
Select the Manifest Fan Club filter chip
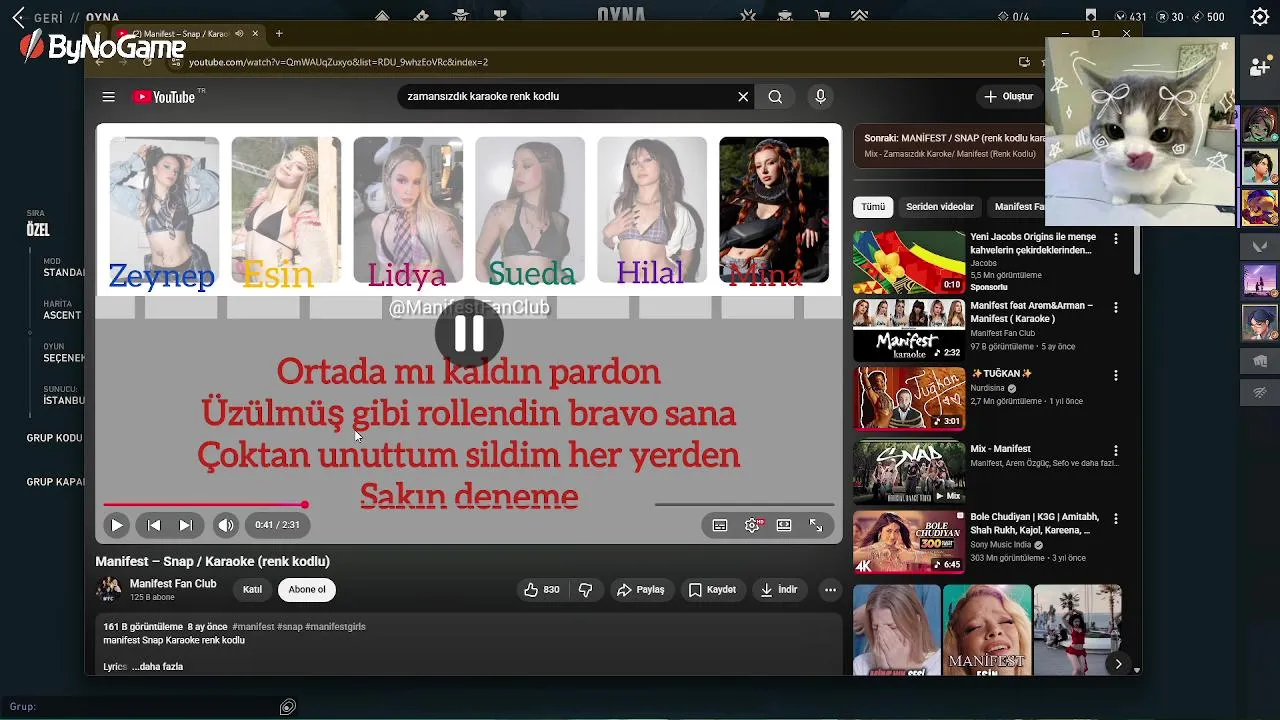point(1017,207)
